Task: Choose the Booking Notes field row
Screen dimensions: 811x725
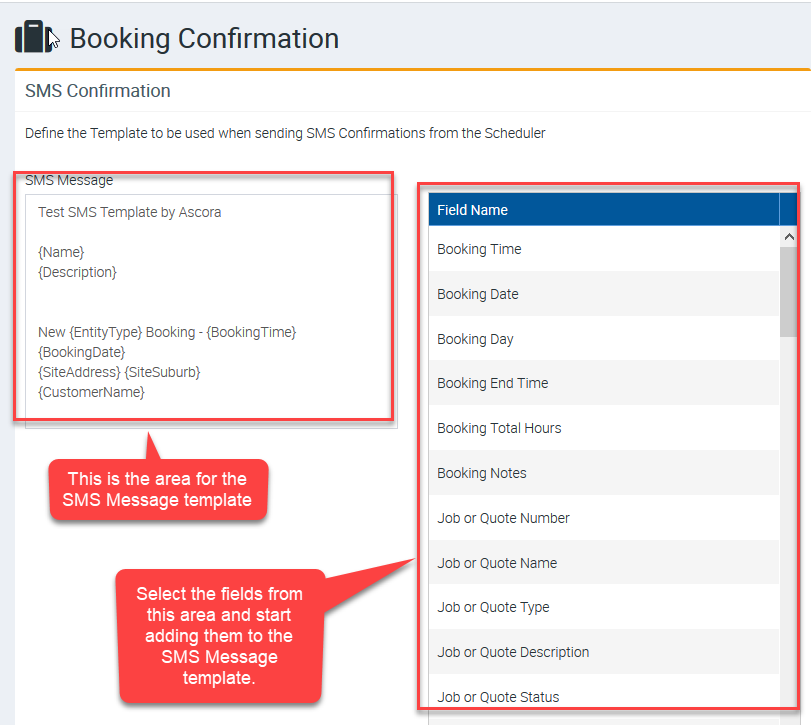Action: 482,473
